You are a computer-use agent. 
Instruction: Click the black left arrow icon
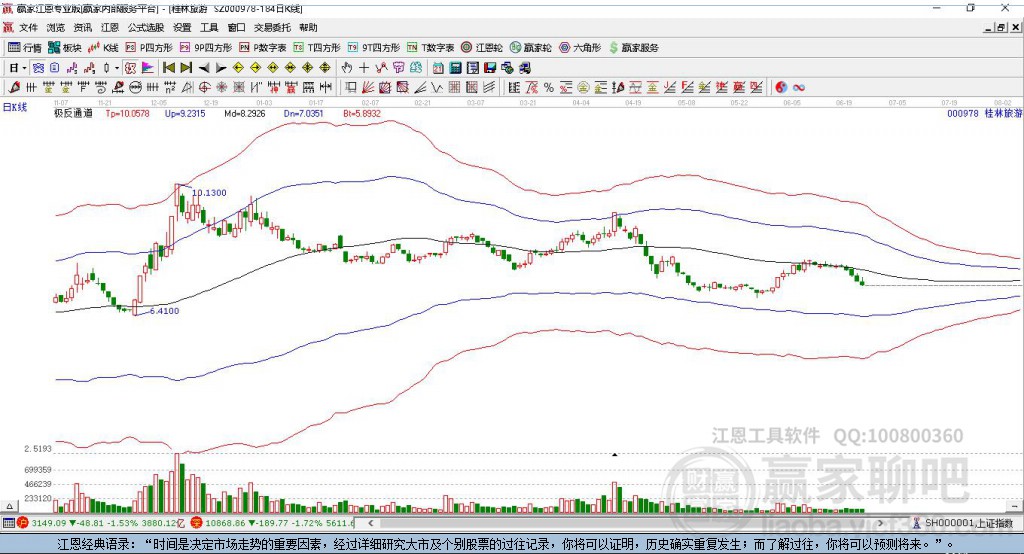coord(204,68)
